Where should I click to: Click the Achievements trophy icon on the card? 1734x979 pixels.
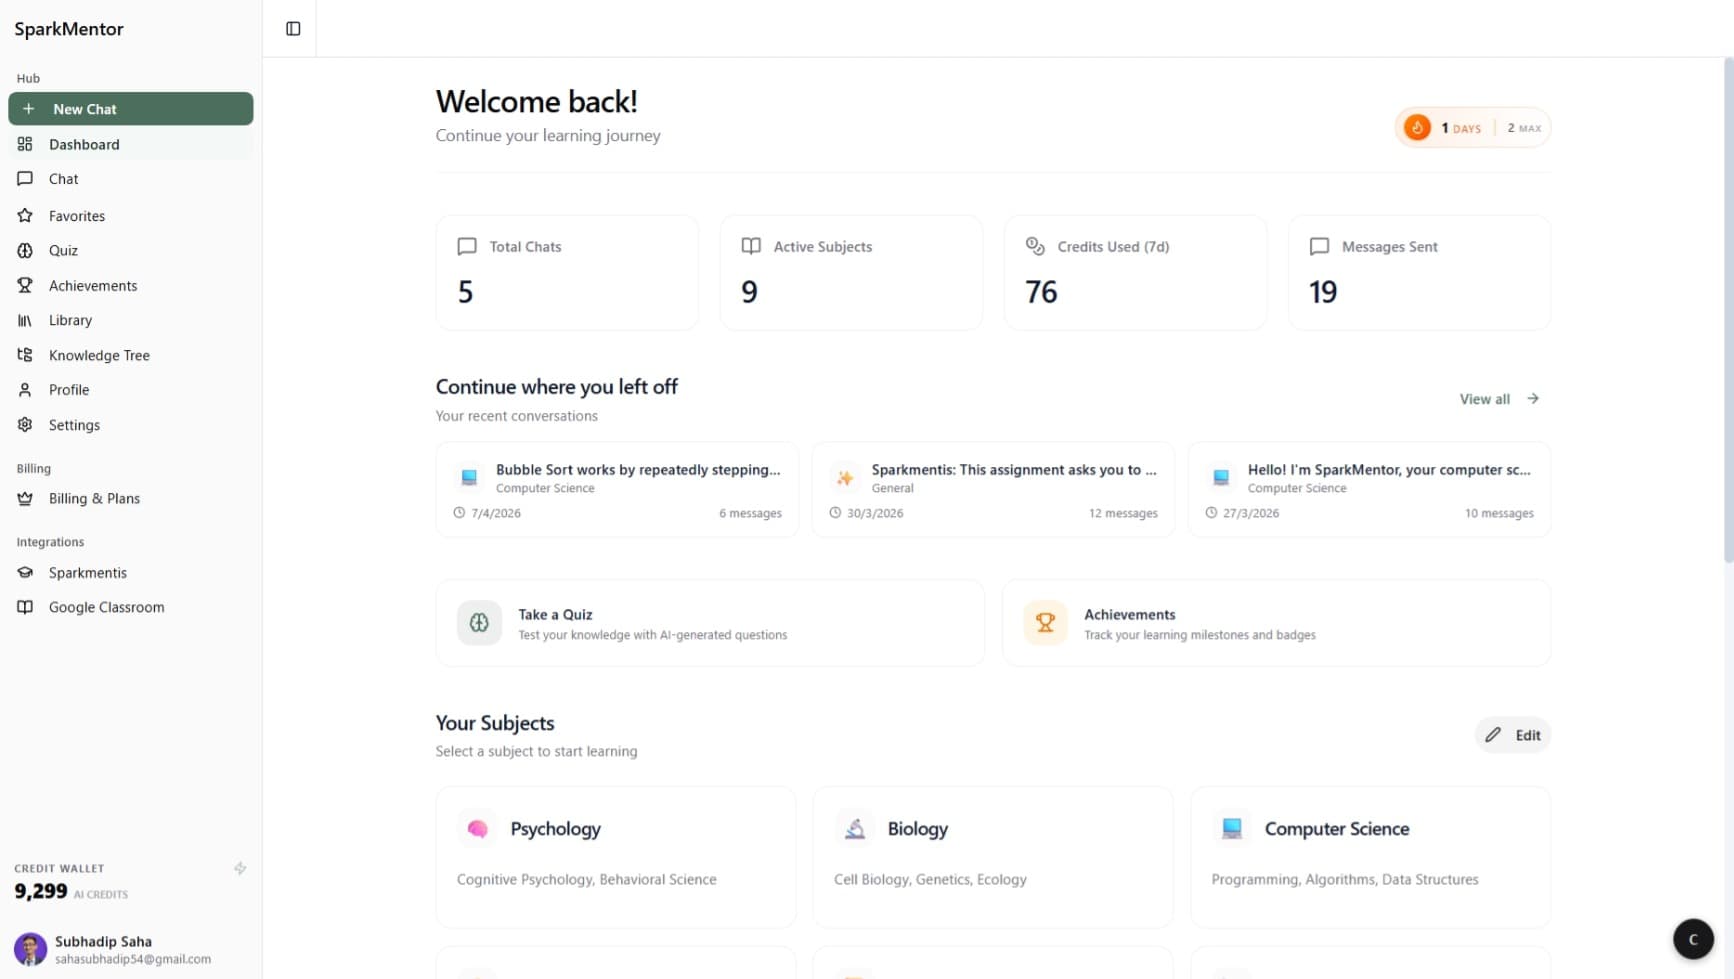tap(1044, 622)
